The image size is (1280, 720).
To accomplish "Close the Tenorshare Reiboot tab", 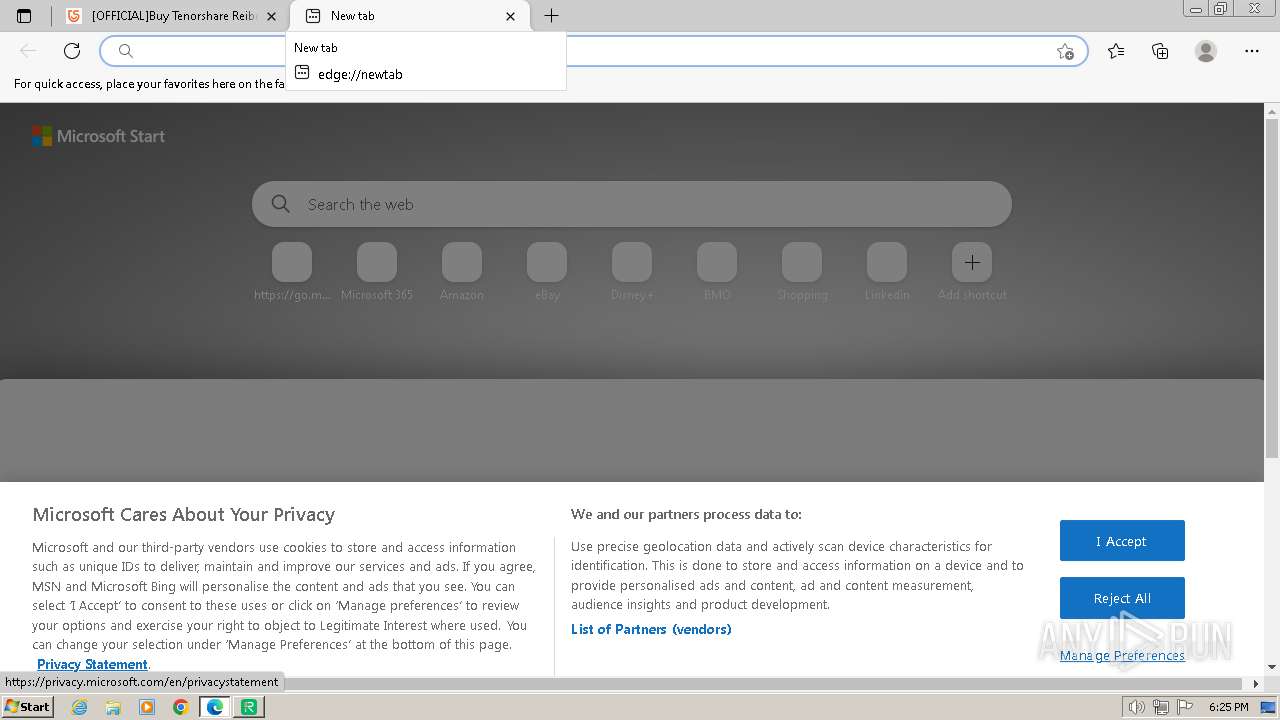I will pos(271,16).
